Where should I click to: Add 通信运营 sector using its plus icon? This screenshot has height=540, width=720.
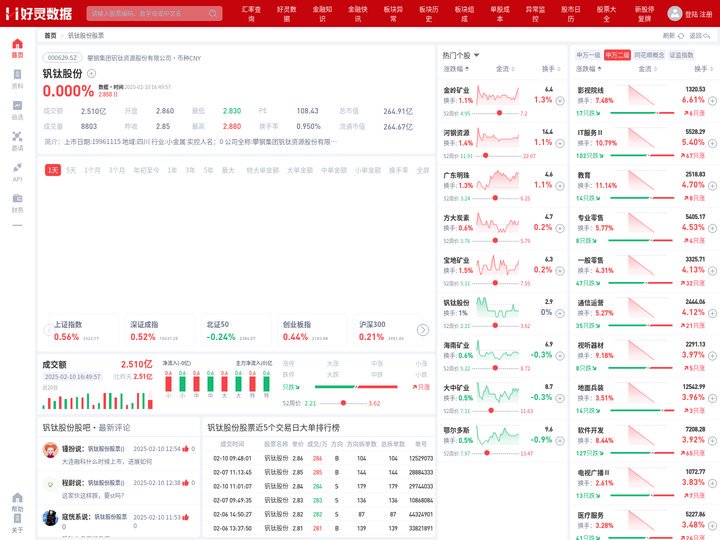click(712, 313)
